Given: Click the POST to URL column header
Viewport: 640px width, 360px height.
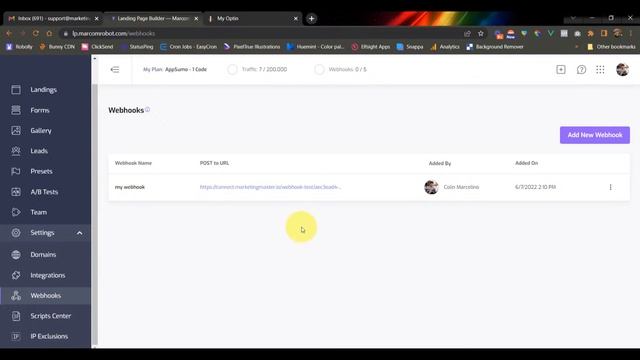Looking at the screenshot, I should [x=214, y=163].
